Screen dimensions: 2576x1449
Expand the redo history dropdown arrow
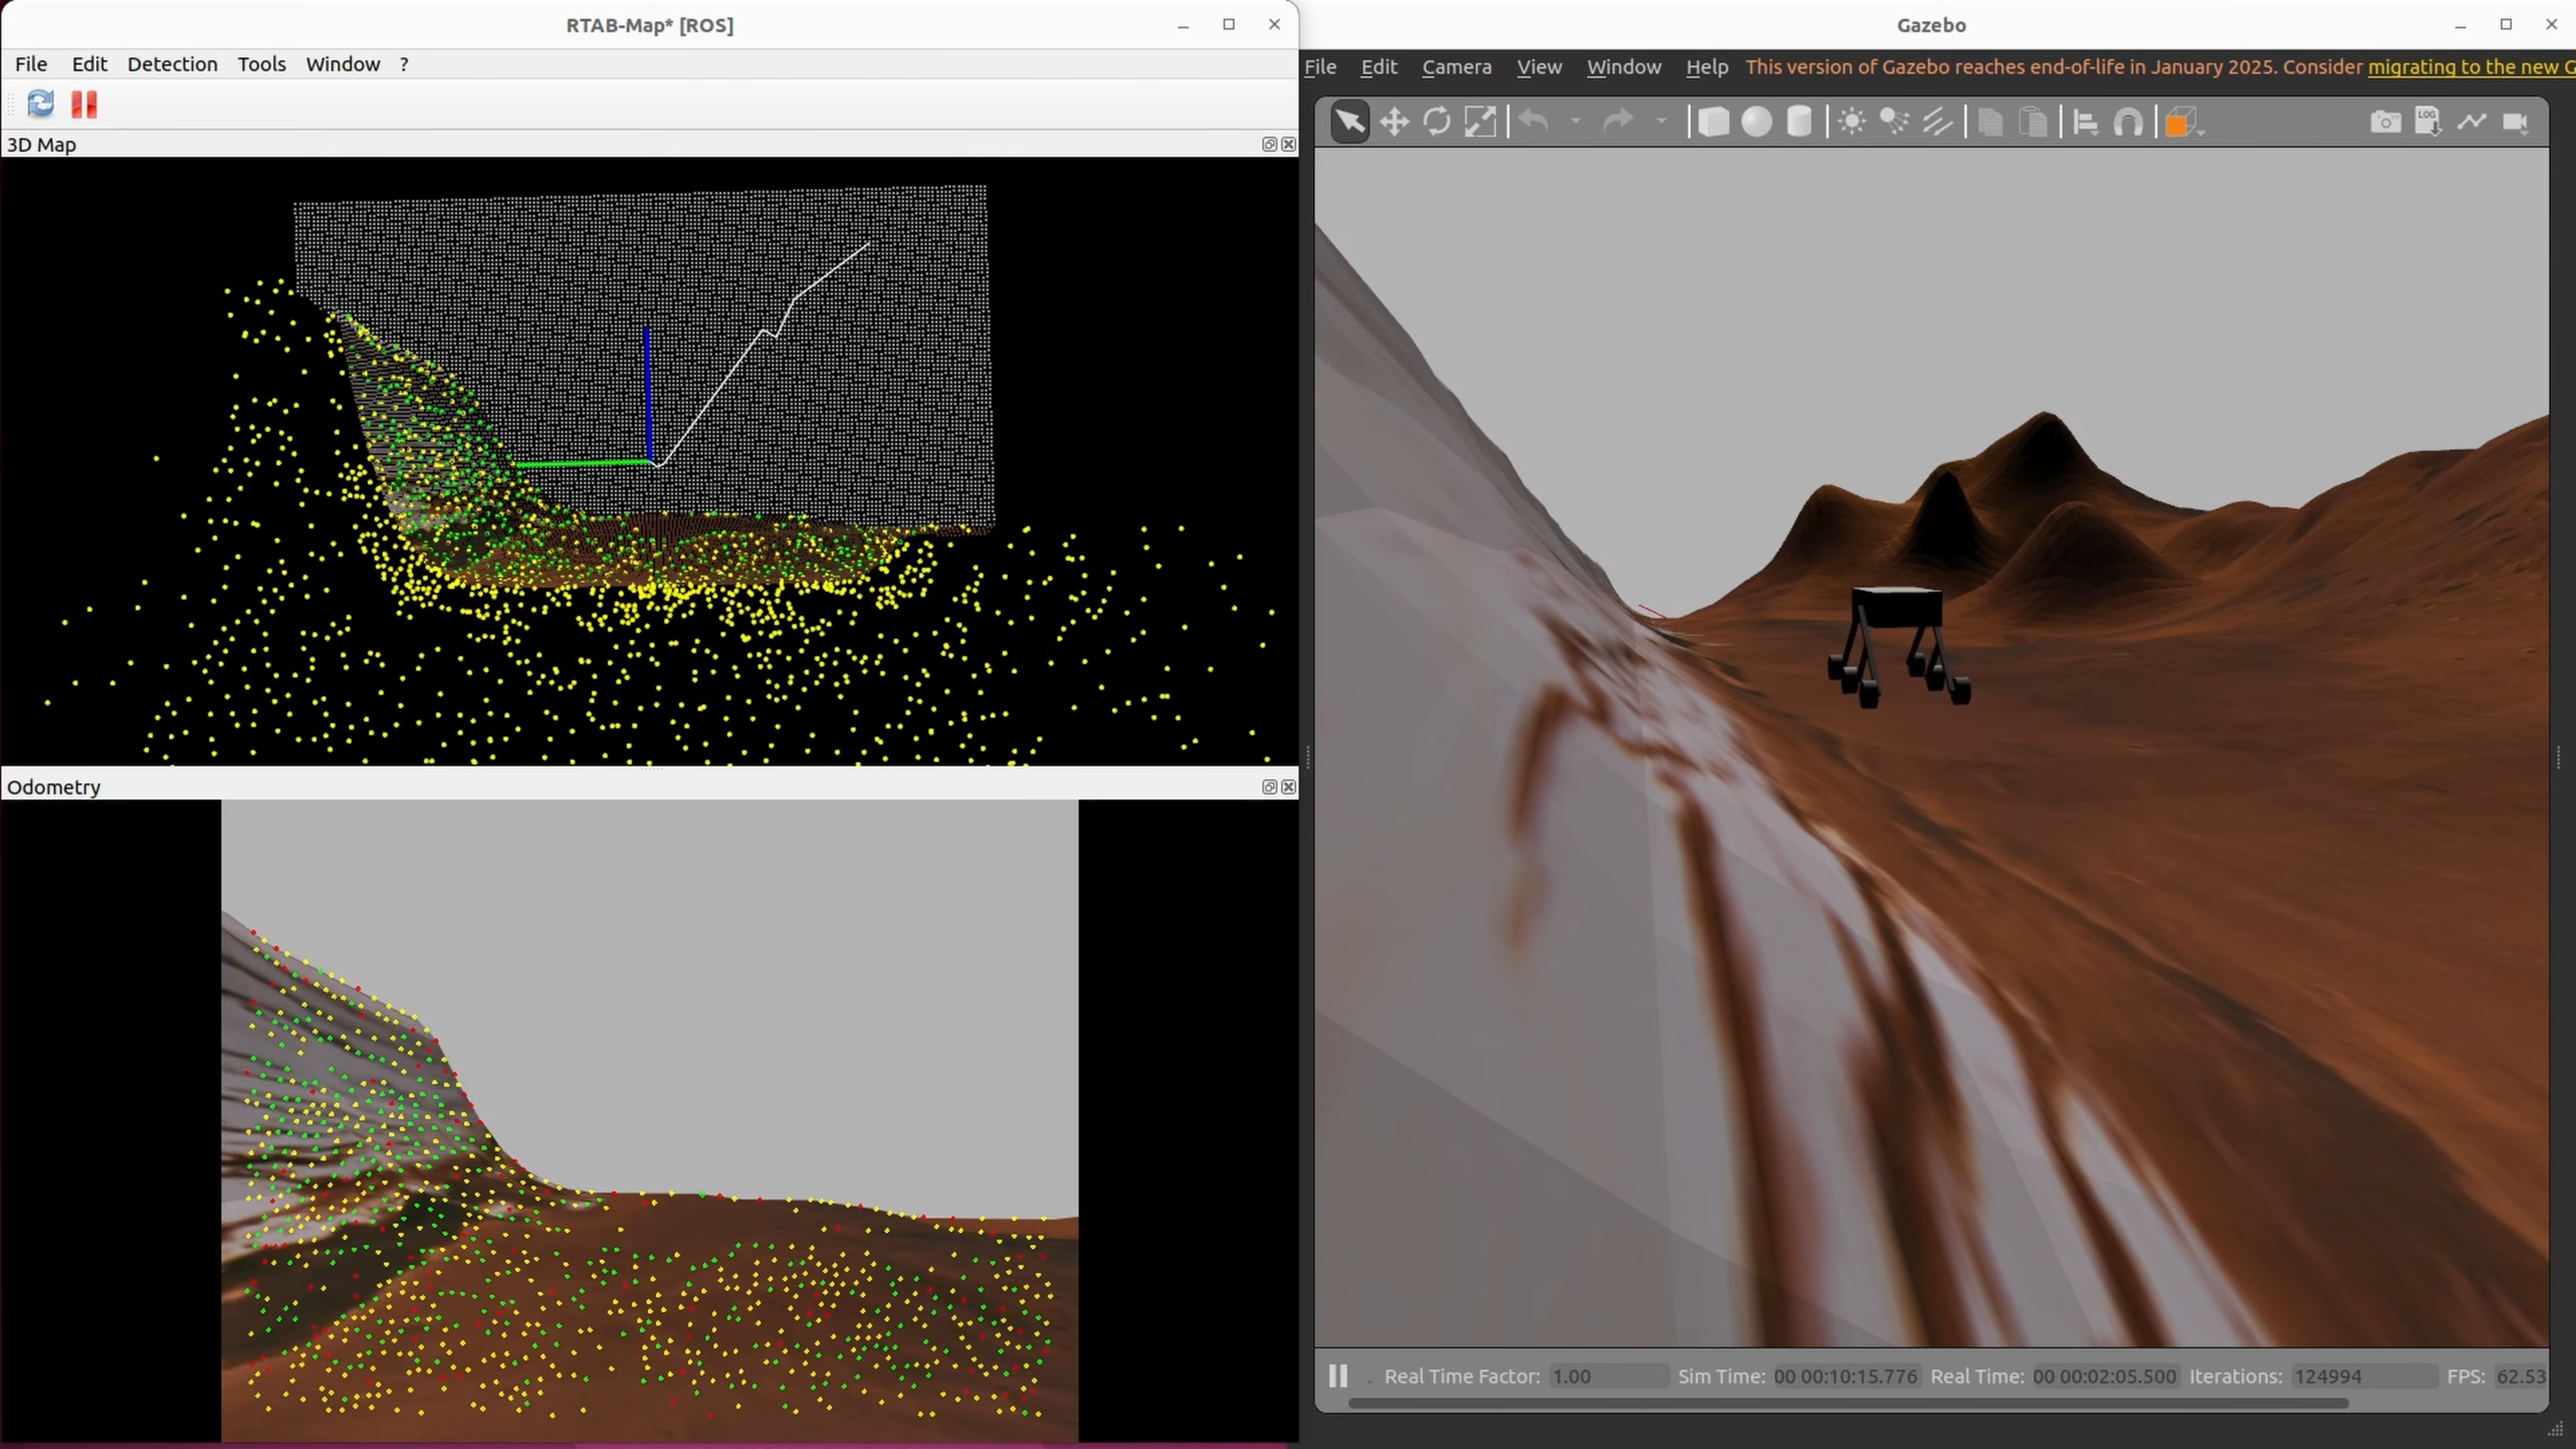pos(1662,122)
